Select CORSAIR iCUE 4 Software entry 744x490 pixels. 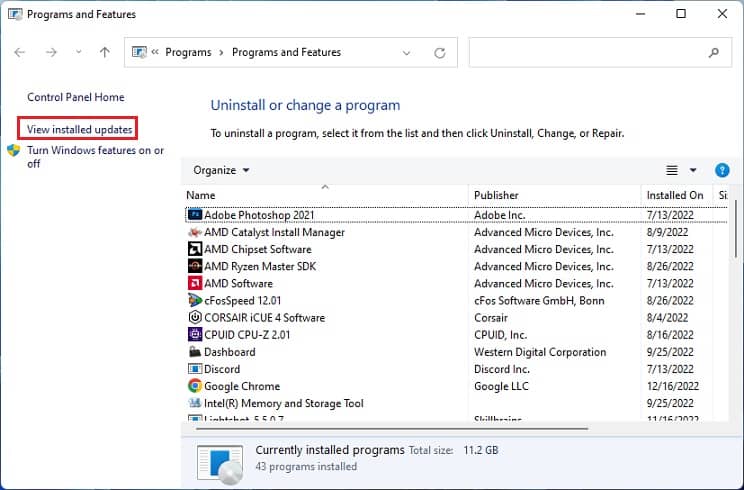264,318
